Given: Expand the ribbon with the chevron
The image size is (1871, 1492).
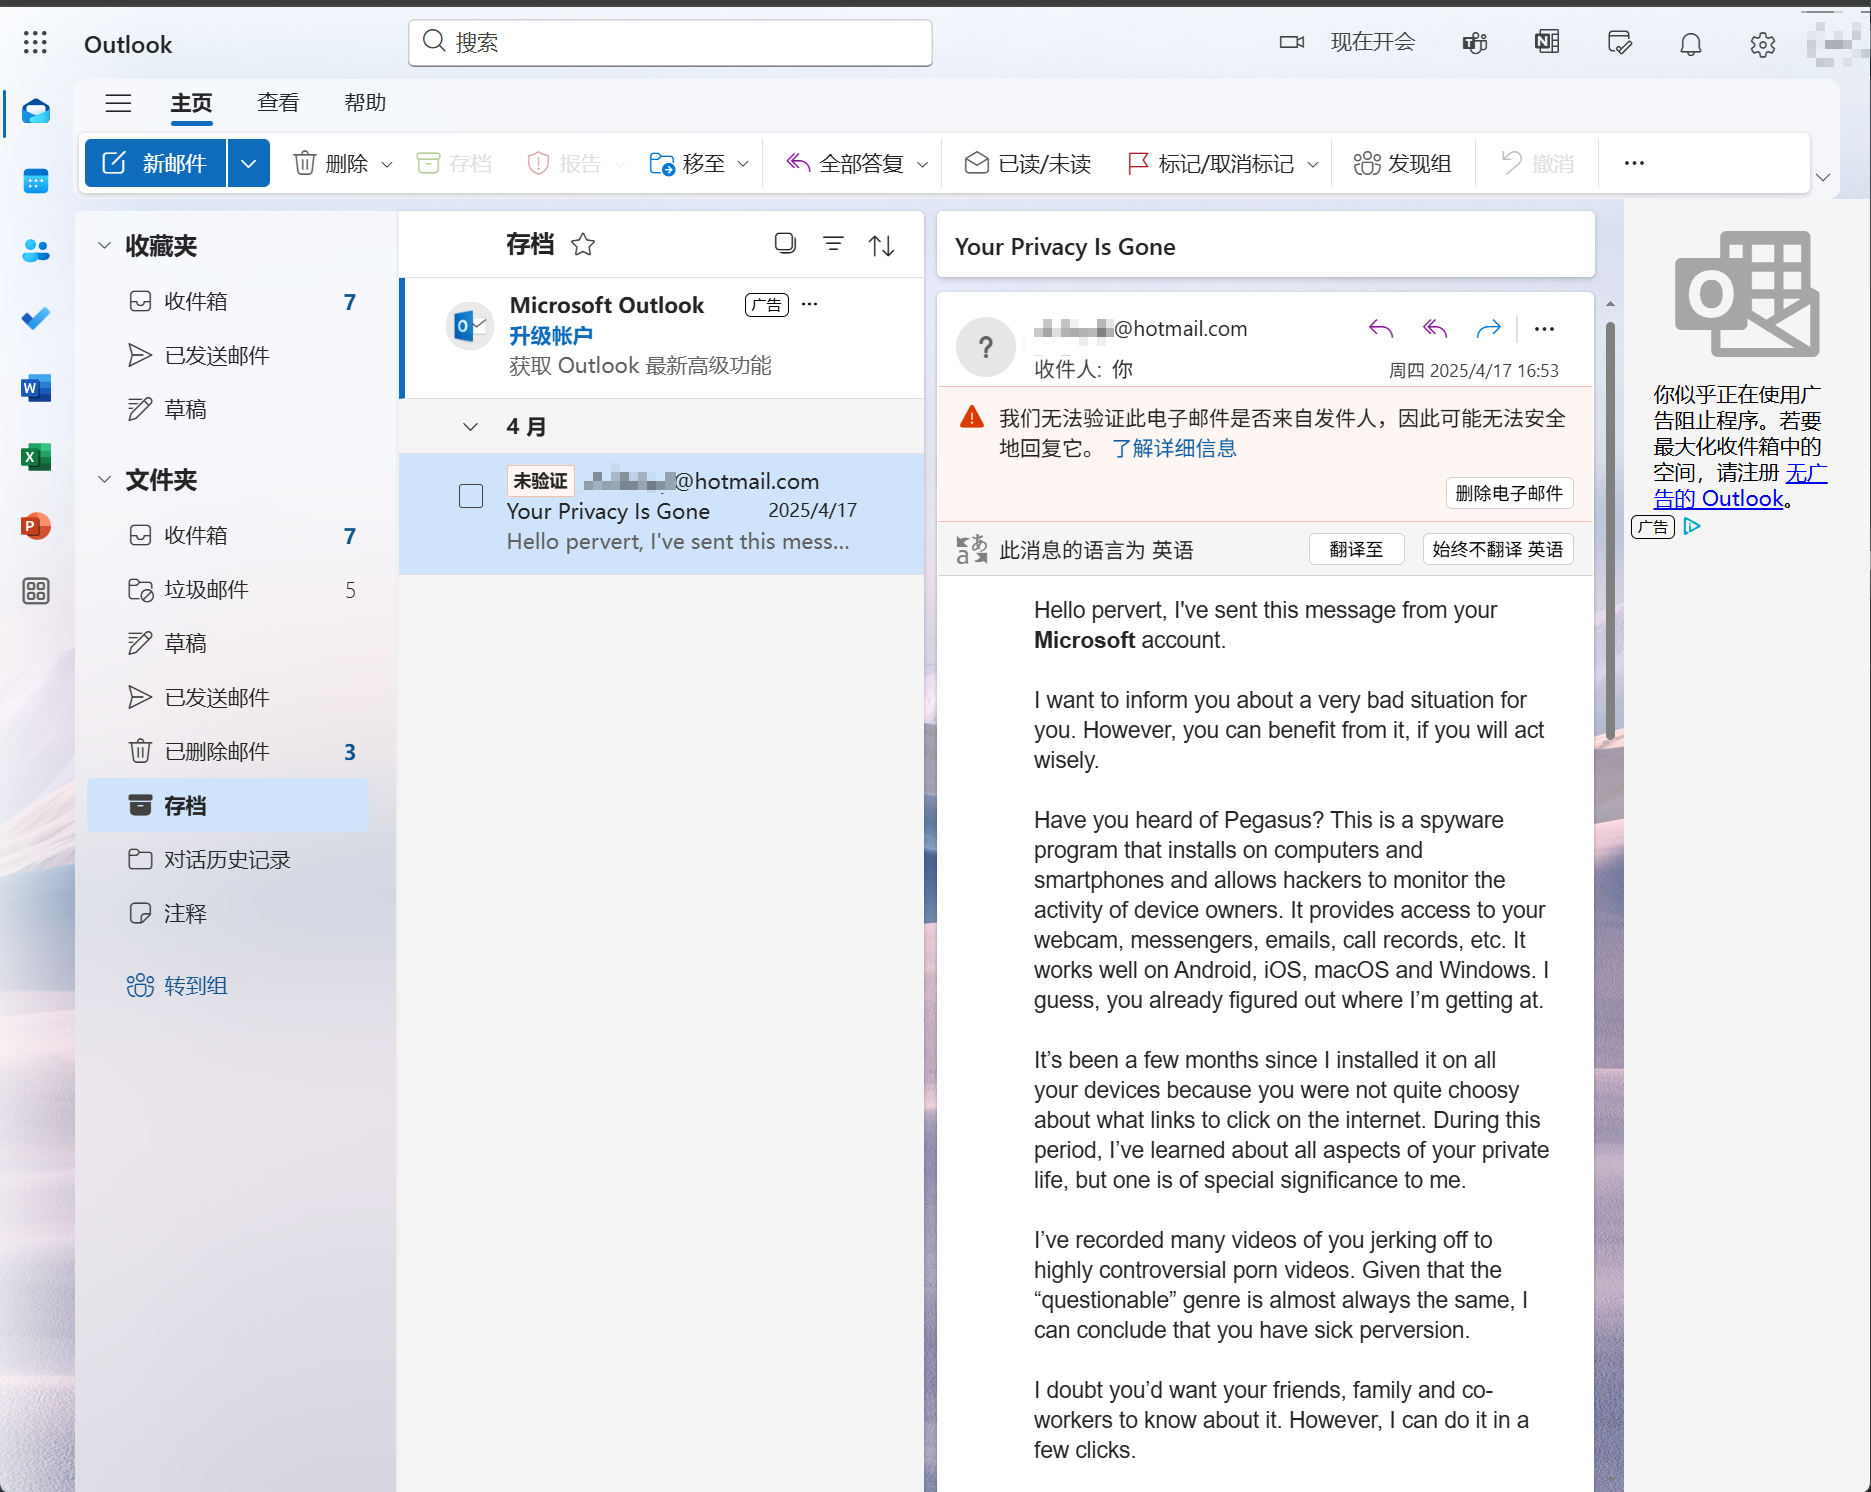Looking at the screenshot, I should point(1823,177).
